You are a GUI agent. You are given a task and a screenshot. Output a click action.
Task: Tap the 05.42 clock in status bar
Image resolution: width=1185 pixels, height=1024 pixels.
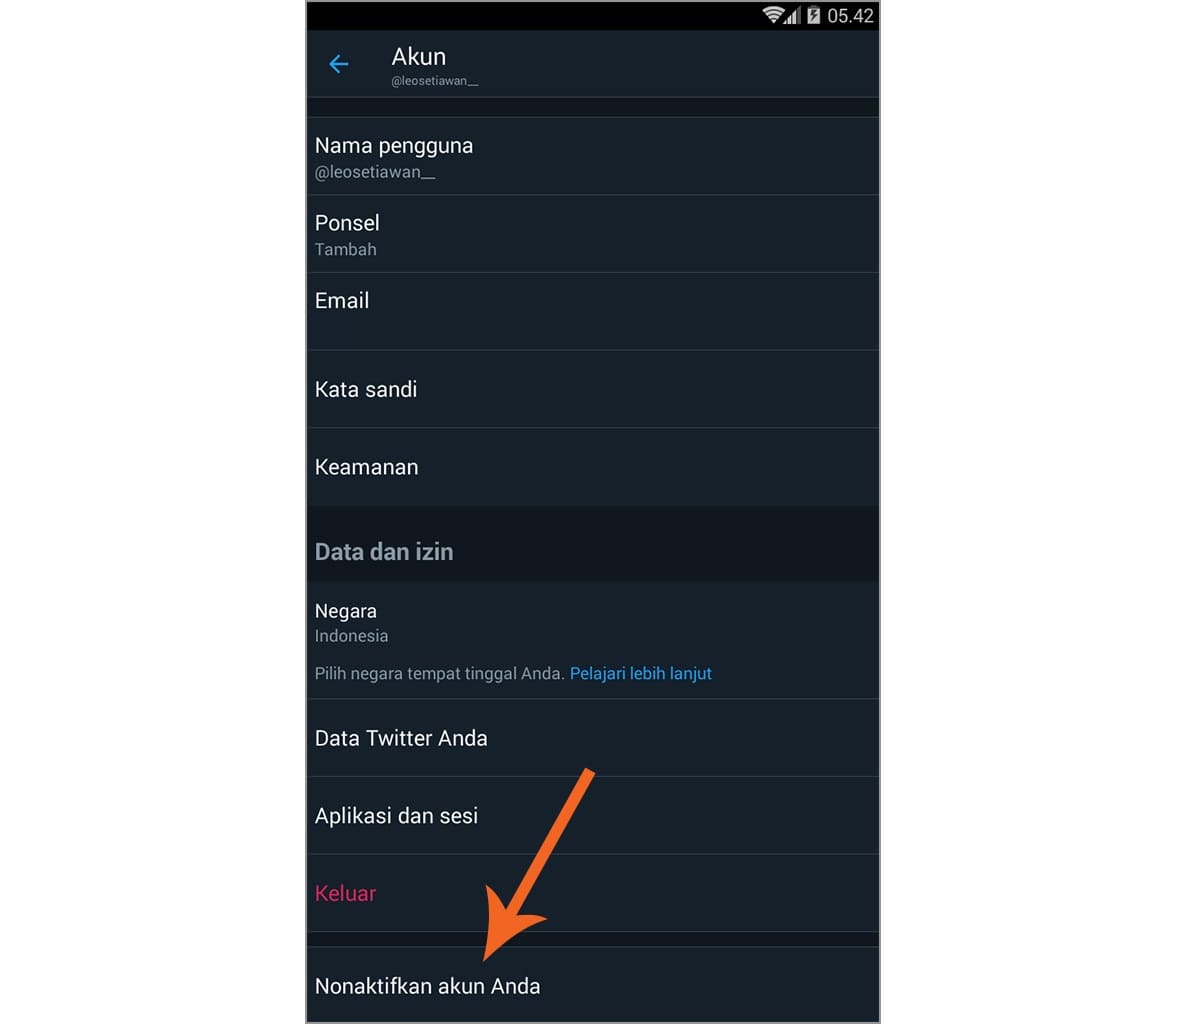pyautogui.click(x=850, y=15)
